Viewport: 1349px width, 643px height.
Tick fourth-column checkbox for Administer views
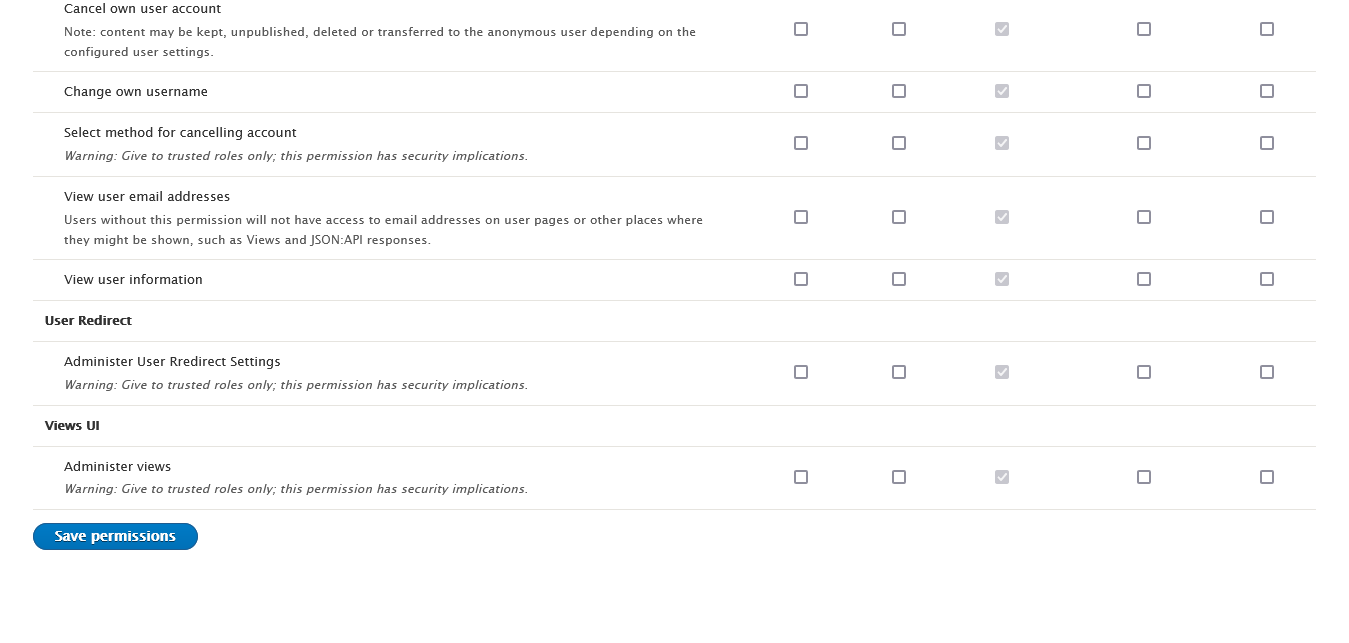coord(1144,477)
